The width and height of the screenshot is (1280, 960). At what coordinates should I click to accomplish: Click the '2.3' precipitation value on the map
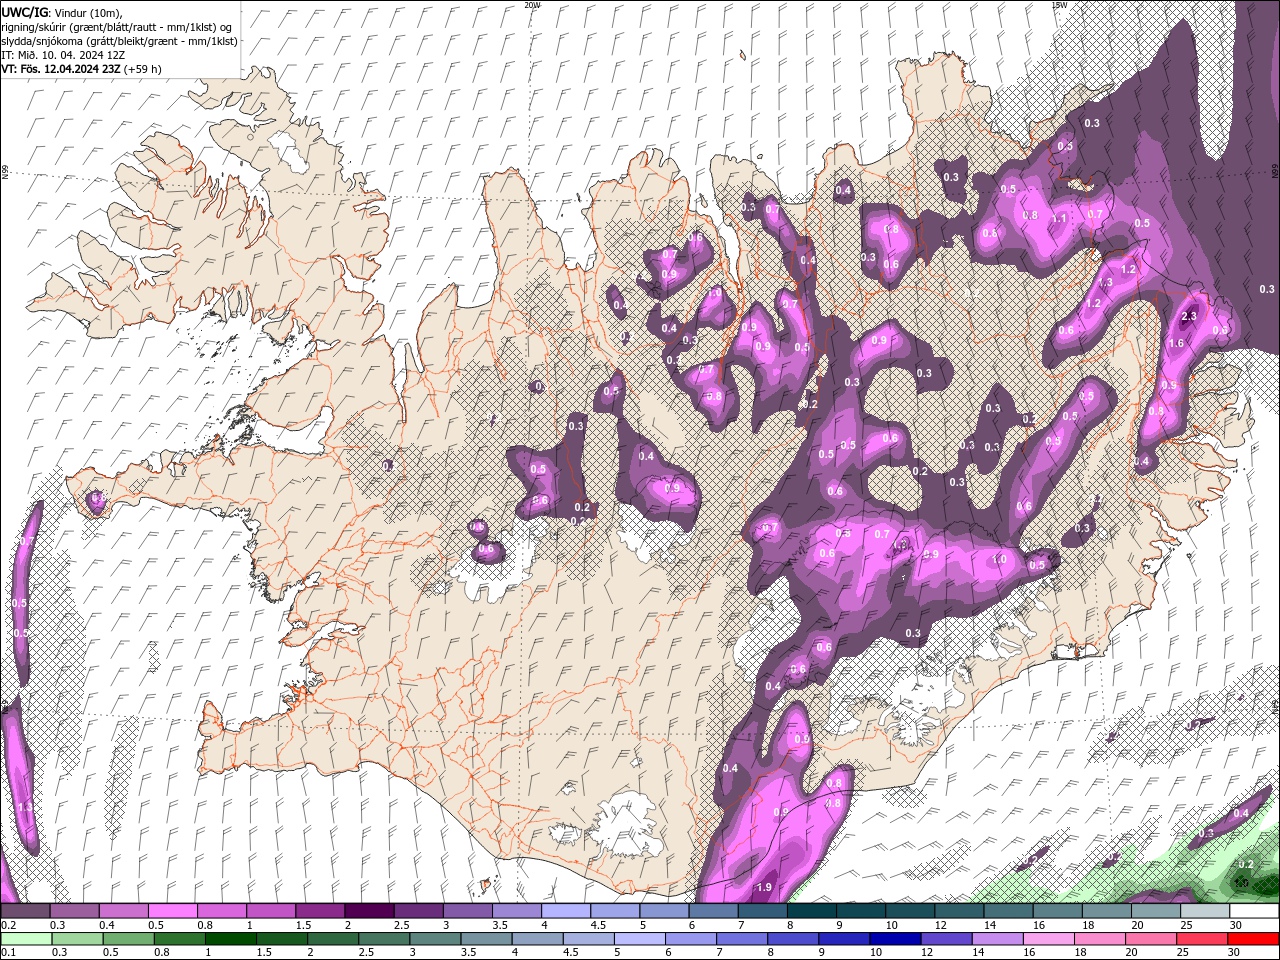pyautogui.click(x=1189, y=316)
